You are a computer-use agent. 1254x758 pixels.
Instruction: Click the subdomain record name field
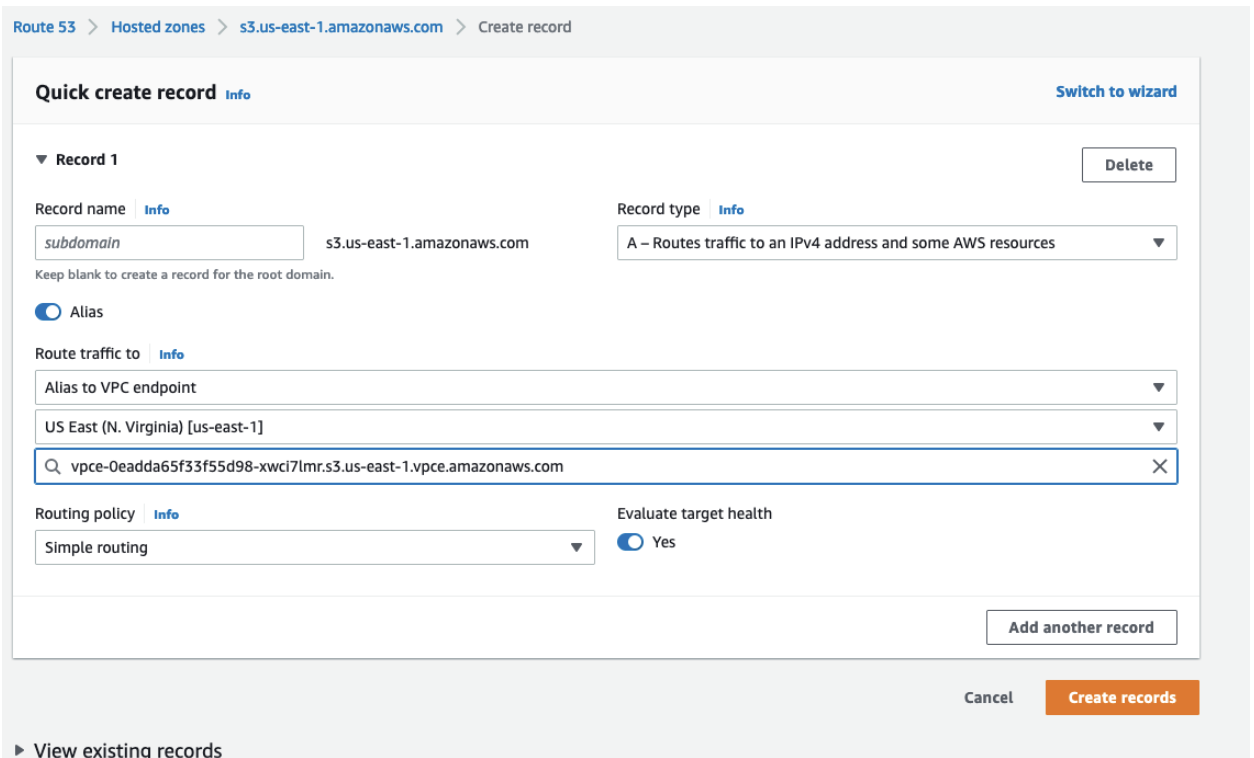tap(169, 243)
